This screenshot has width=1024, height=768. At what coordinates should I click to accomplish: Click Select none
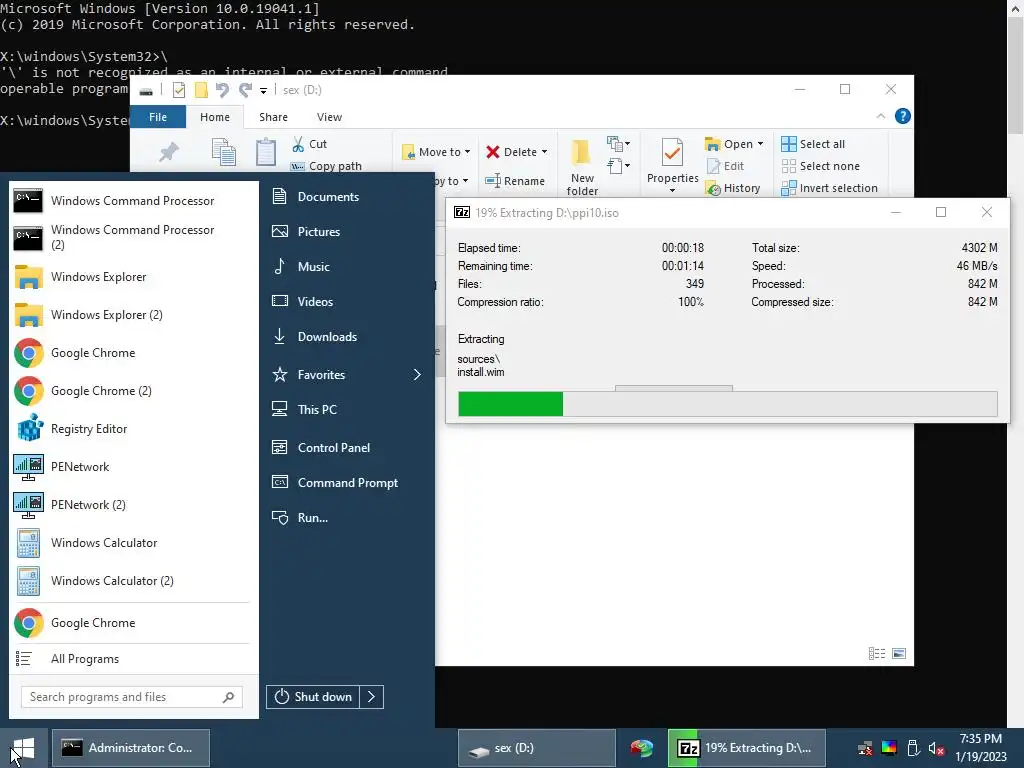821,166
